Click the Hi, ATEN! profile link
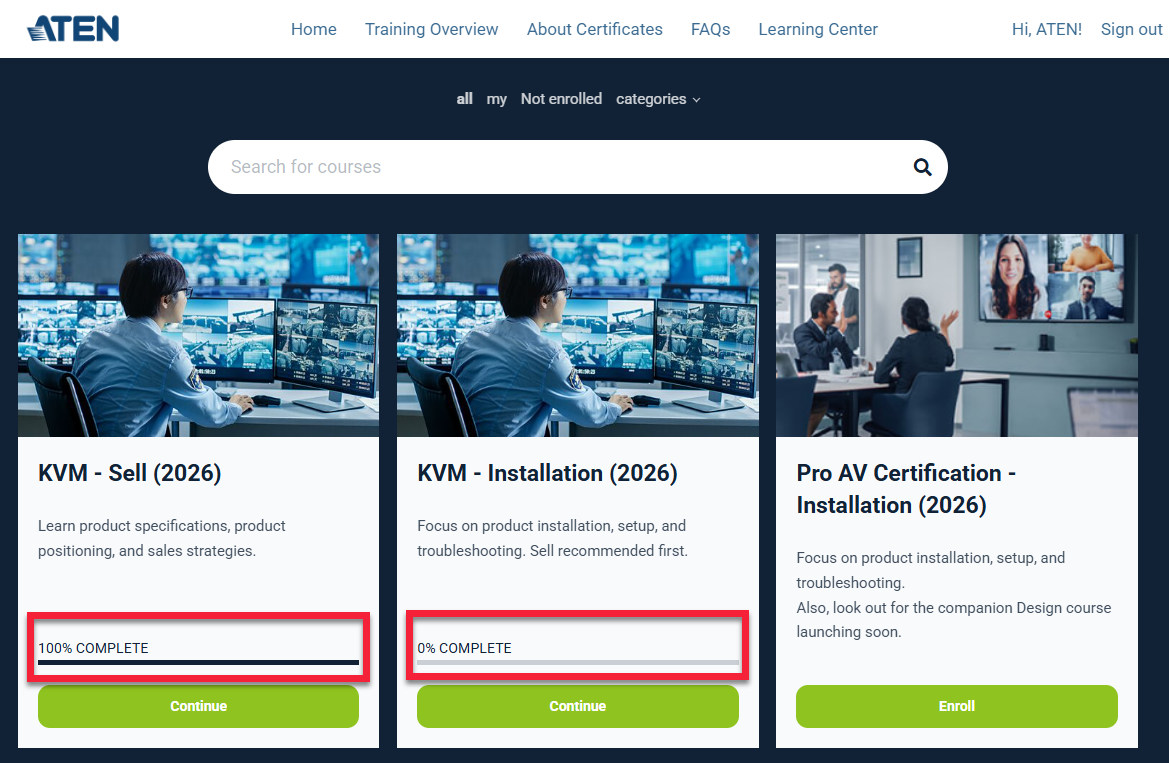 tap(1046, 29)
